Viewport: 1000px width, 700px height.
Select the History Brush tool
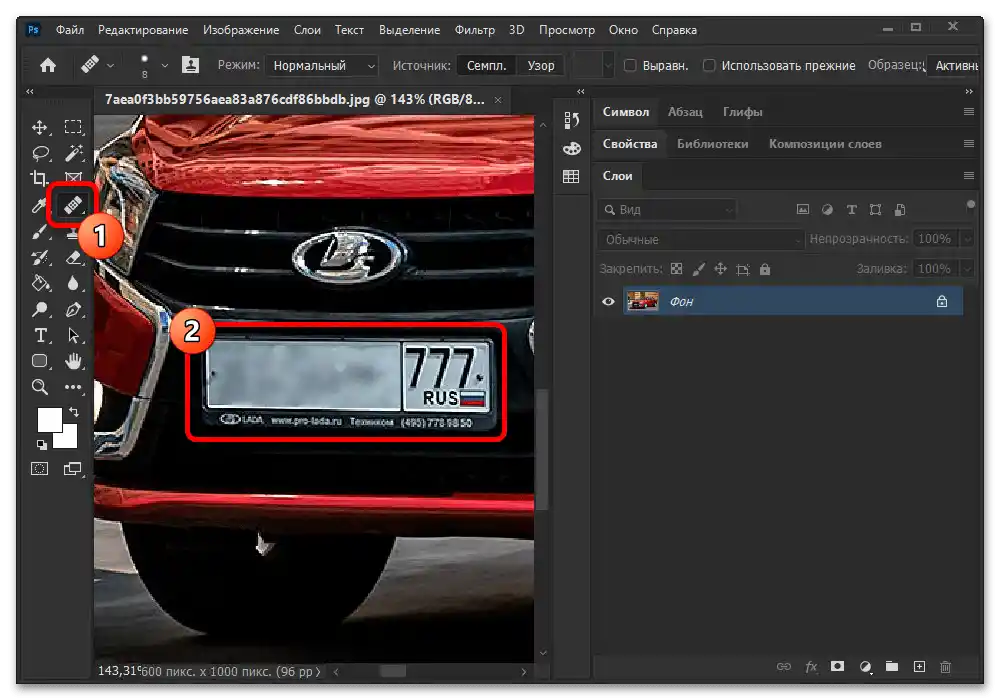40,258
